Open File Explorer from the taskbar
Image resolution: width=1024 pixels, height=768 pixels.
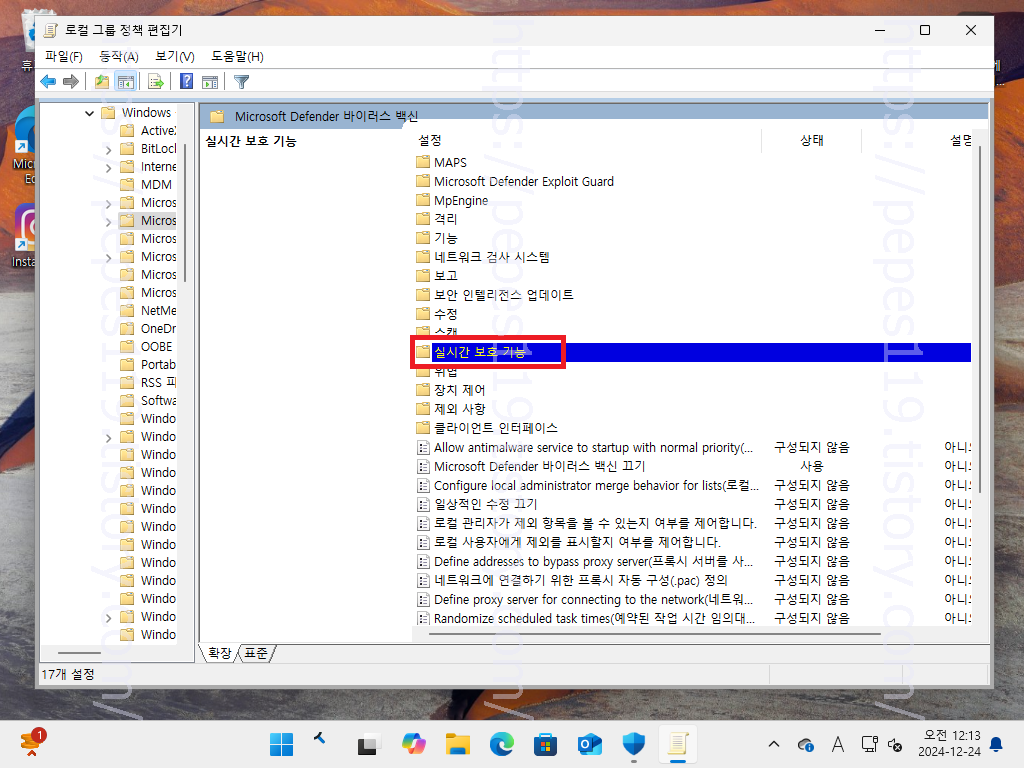tap(458, 744)
